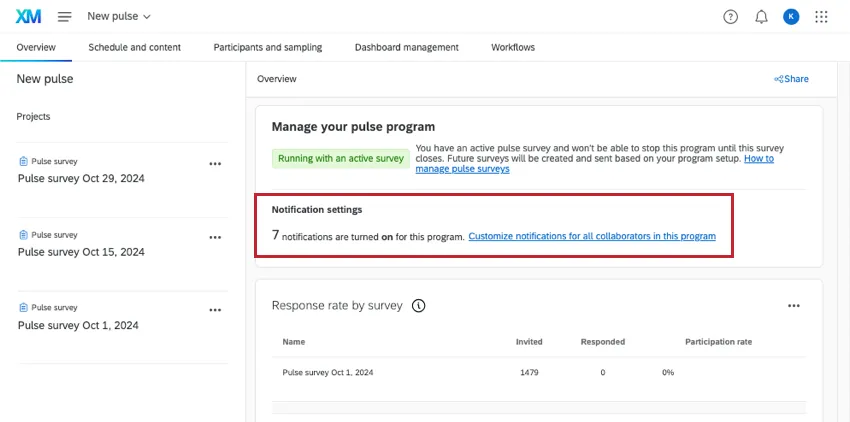
Task: Open options for Pulse survey Oct 29, 2024
Action: click(215, 164)
